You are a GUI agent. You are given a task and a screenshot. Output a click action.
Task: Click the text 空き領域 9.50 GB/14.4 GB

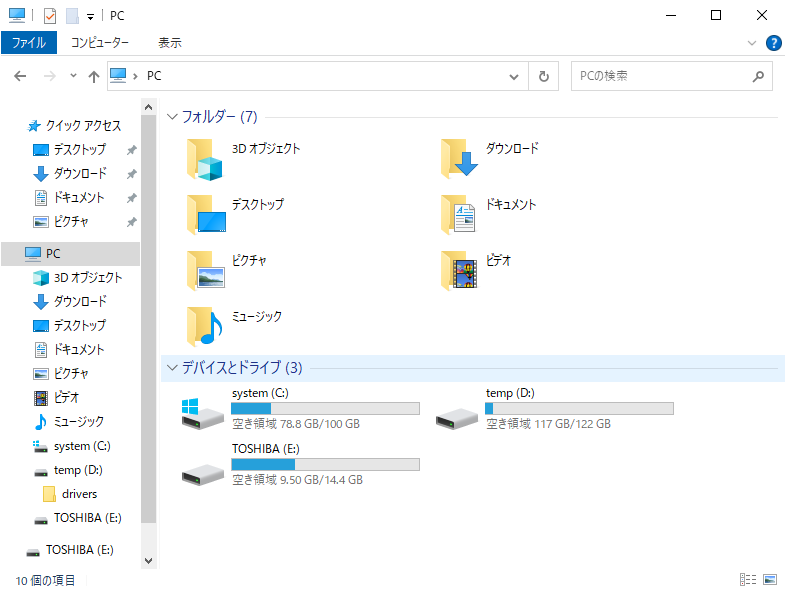point(297,480)
